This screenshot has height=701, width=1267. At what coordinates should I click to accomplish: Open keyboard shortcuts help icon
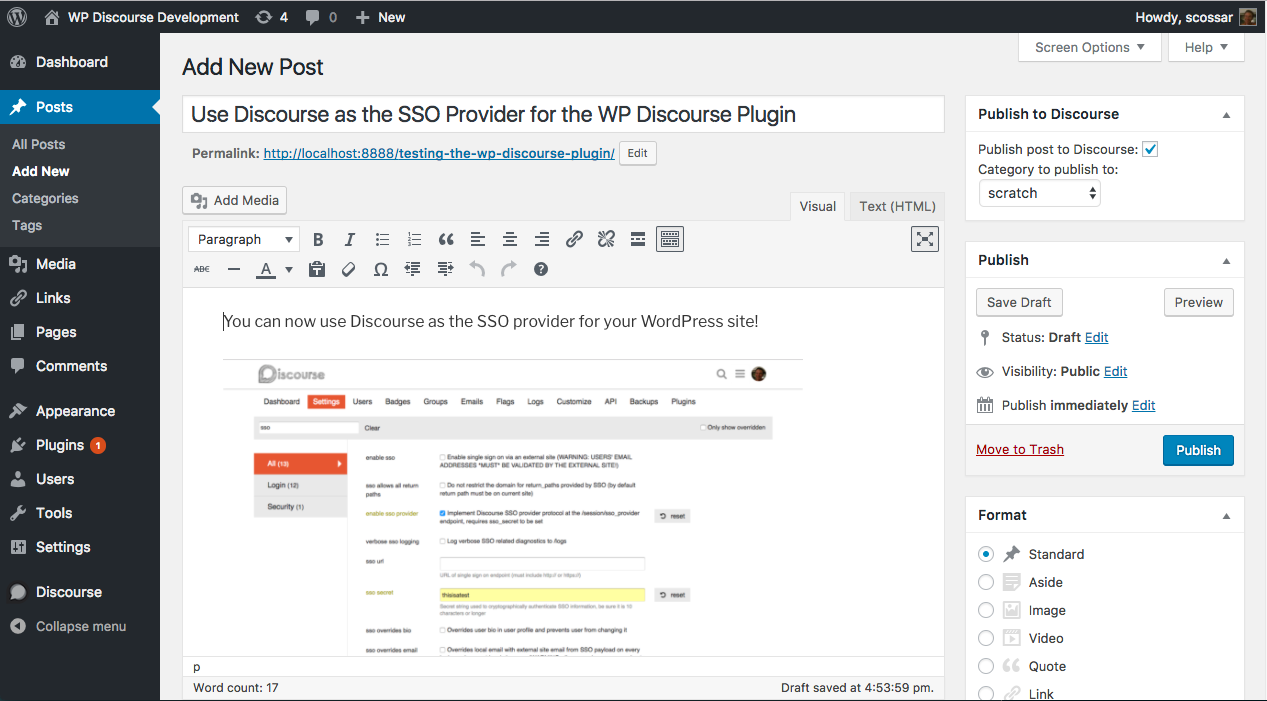[x=541, y=269]
